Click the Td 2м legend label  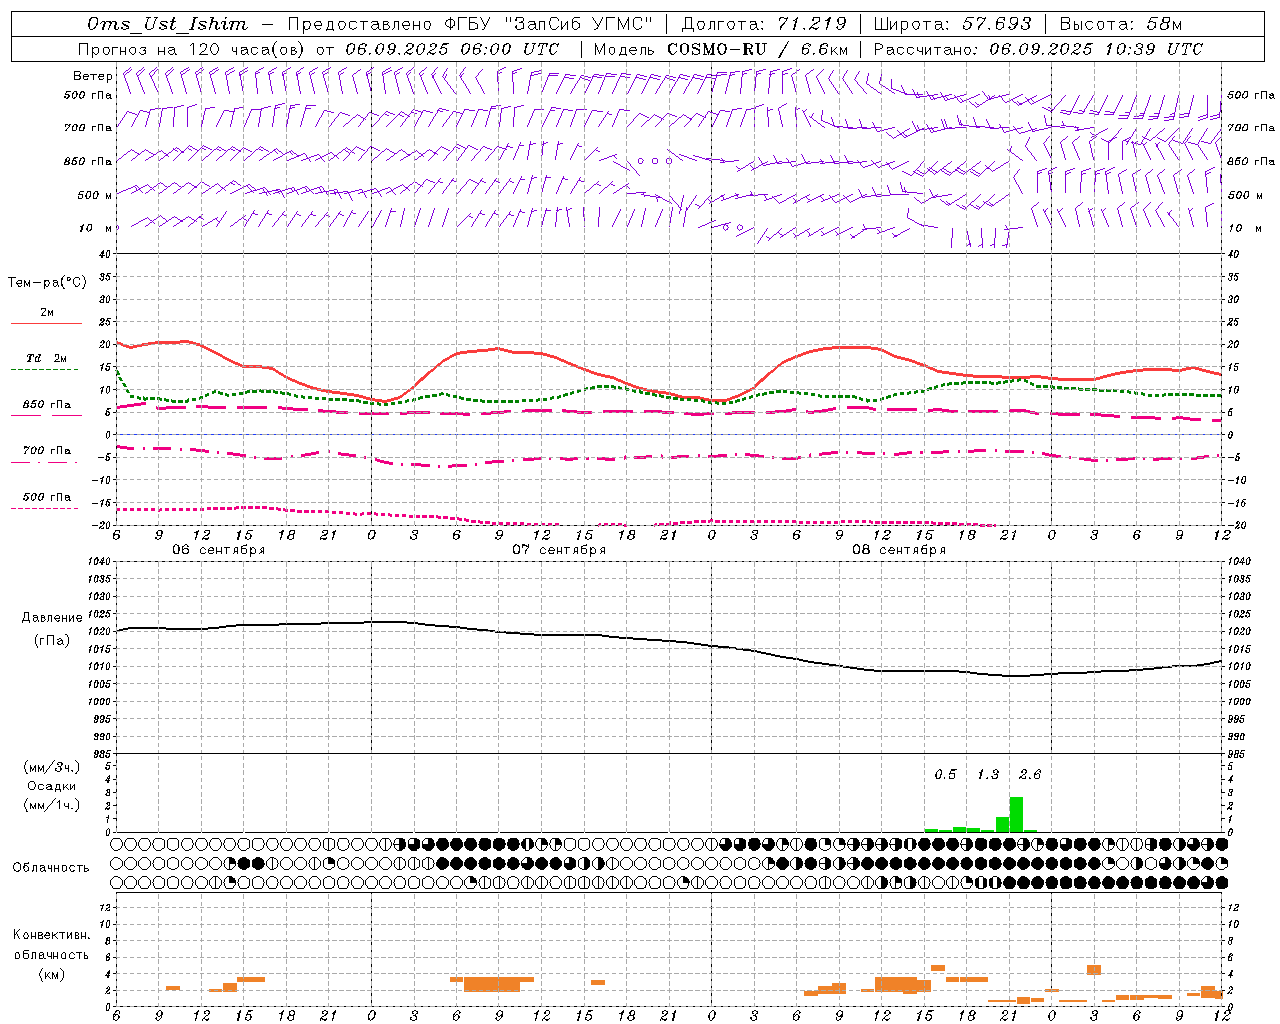(47, 358)
